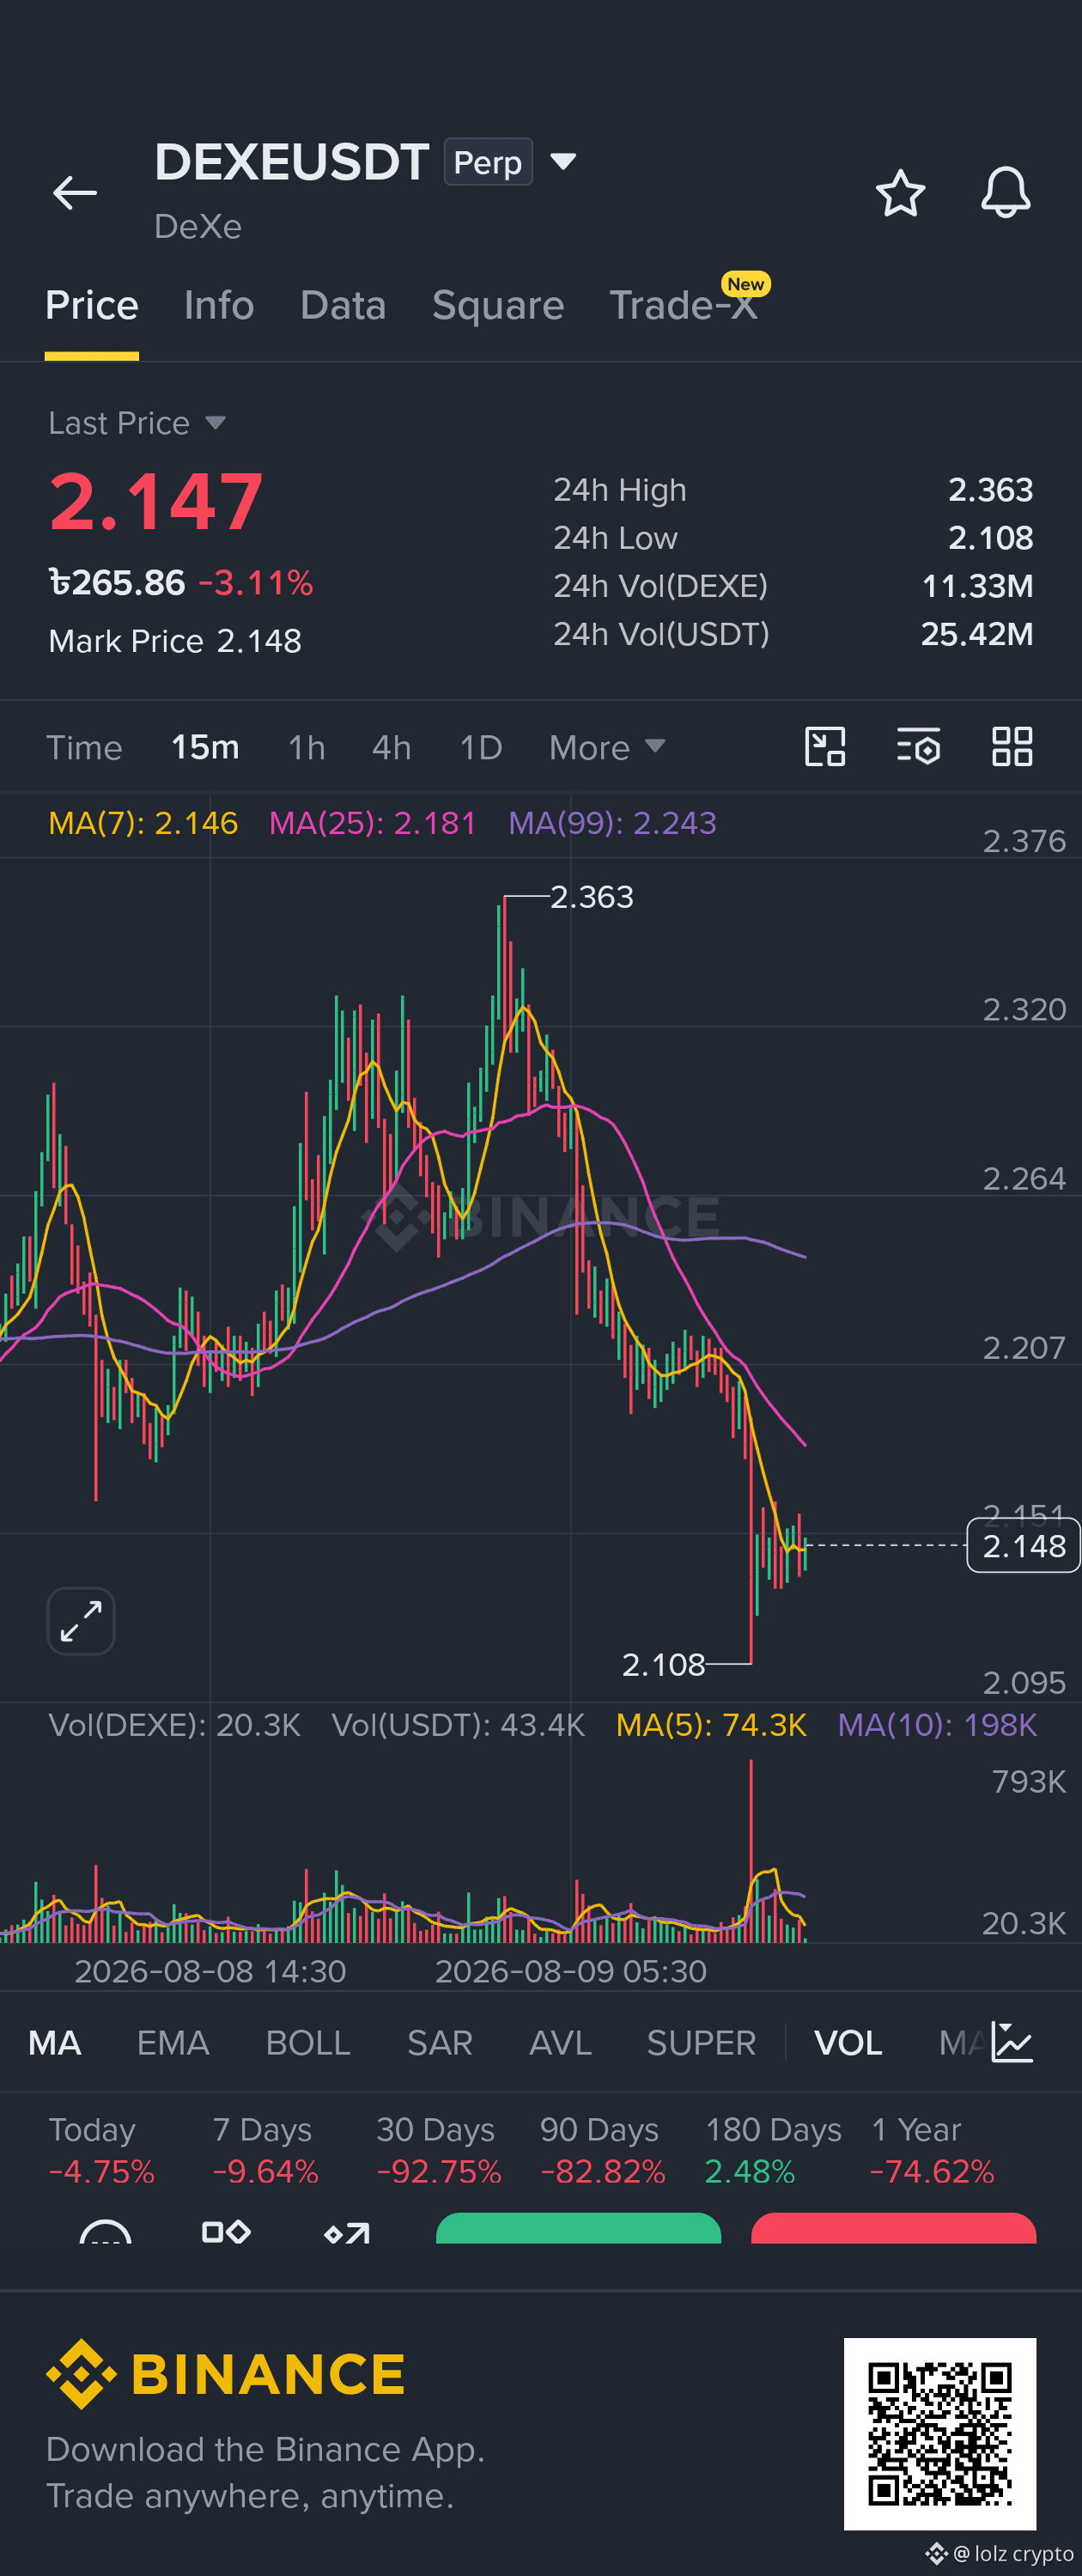Viewport: 1082px width, 2576px height.
Task: Switch to the Data tab
Action: 343,305
